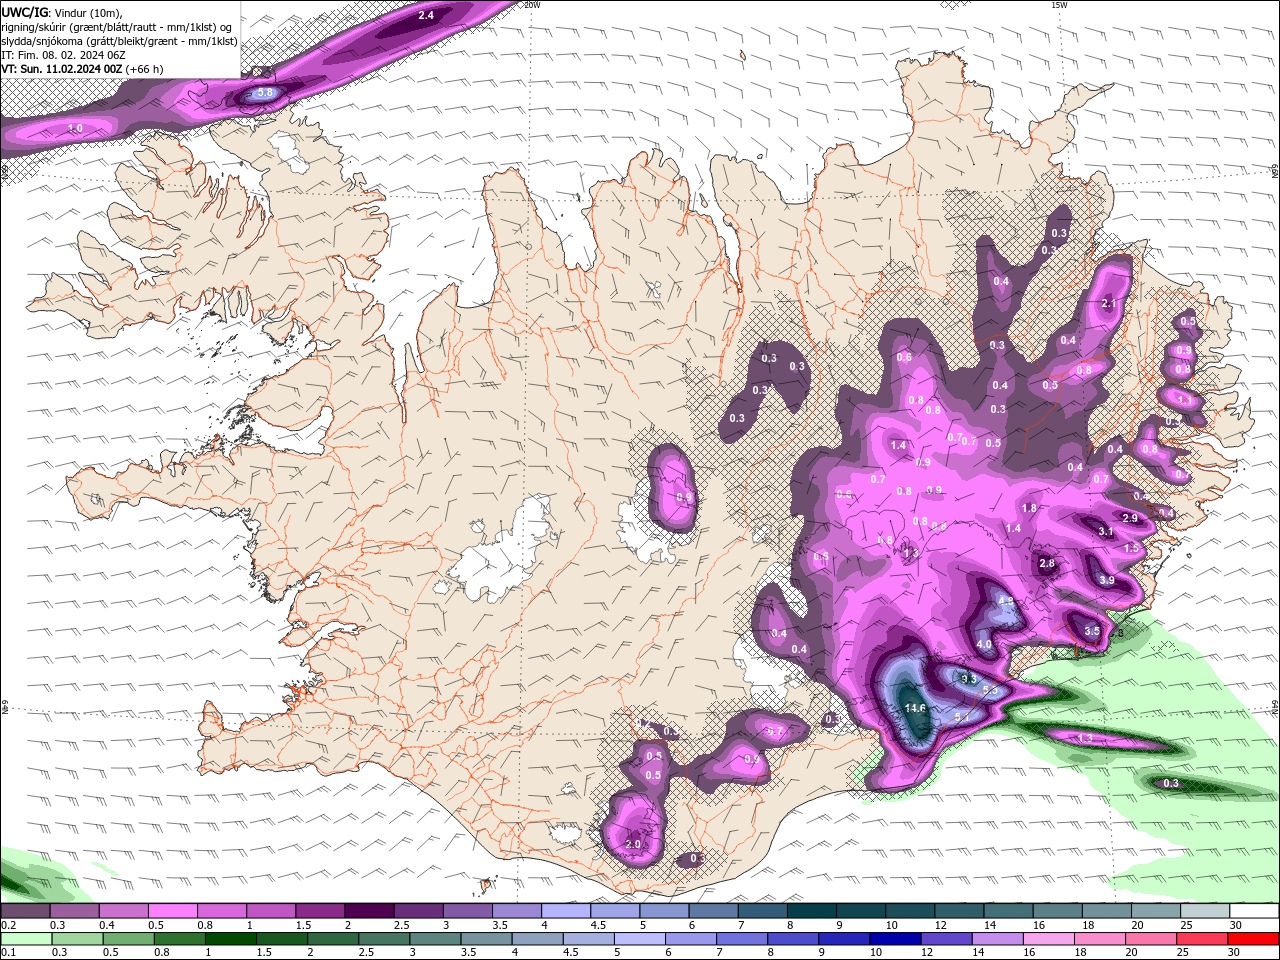This screenshot has height=960, width=1280.
Task: Click the 4.0 snowfall value on the map
Action: pos(984,644)
